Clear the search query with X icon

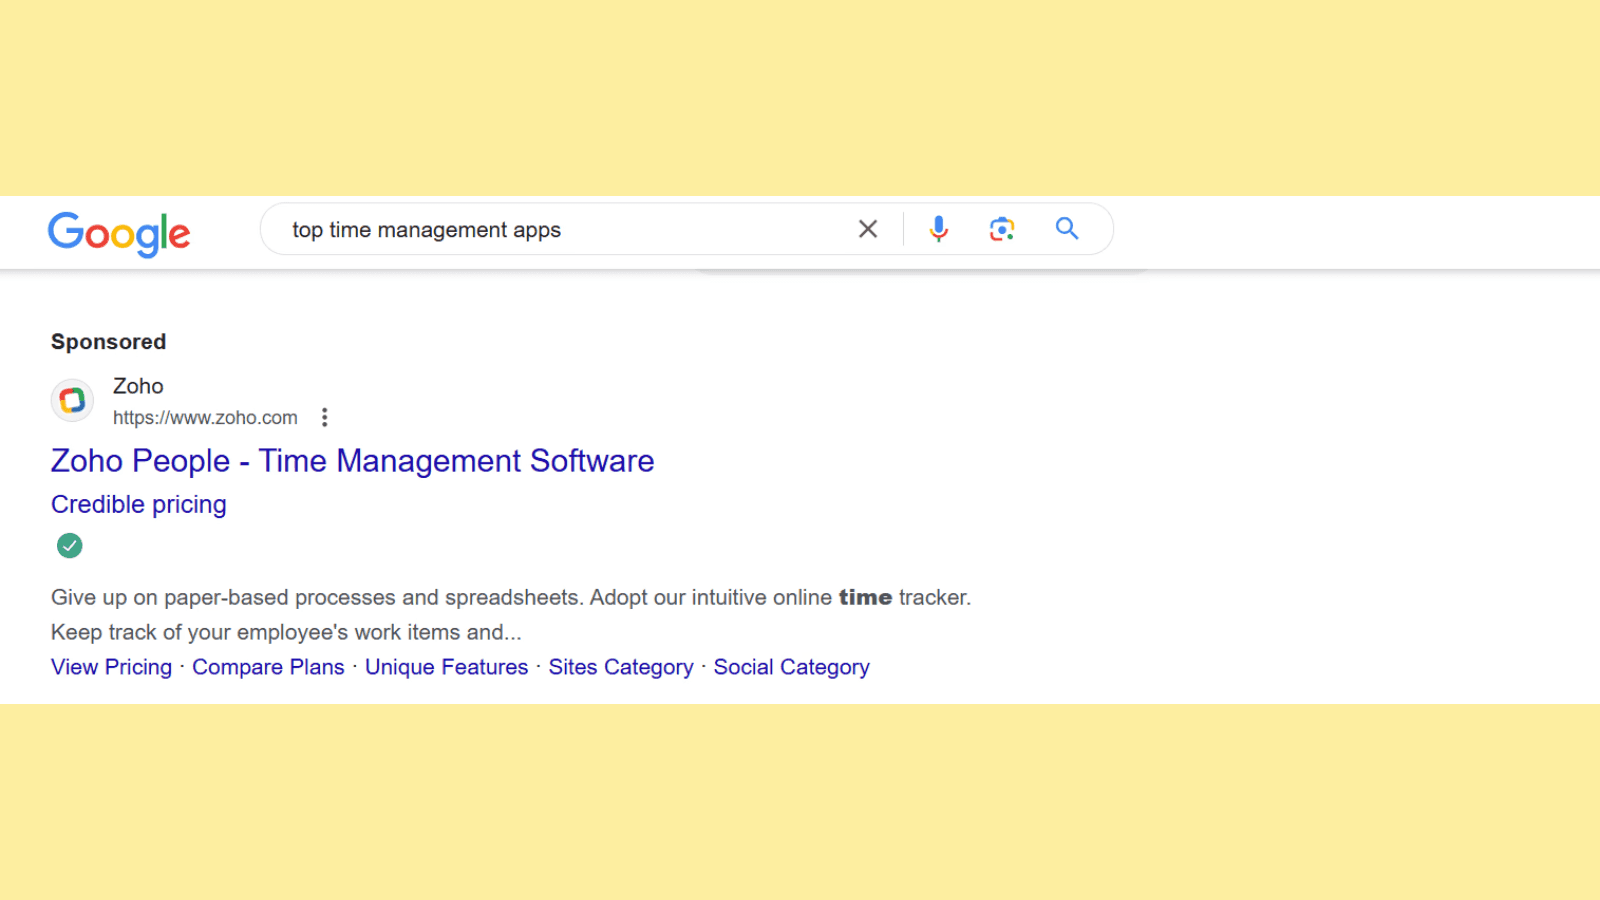coord(868,229)
